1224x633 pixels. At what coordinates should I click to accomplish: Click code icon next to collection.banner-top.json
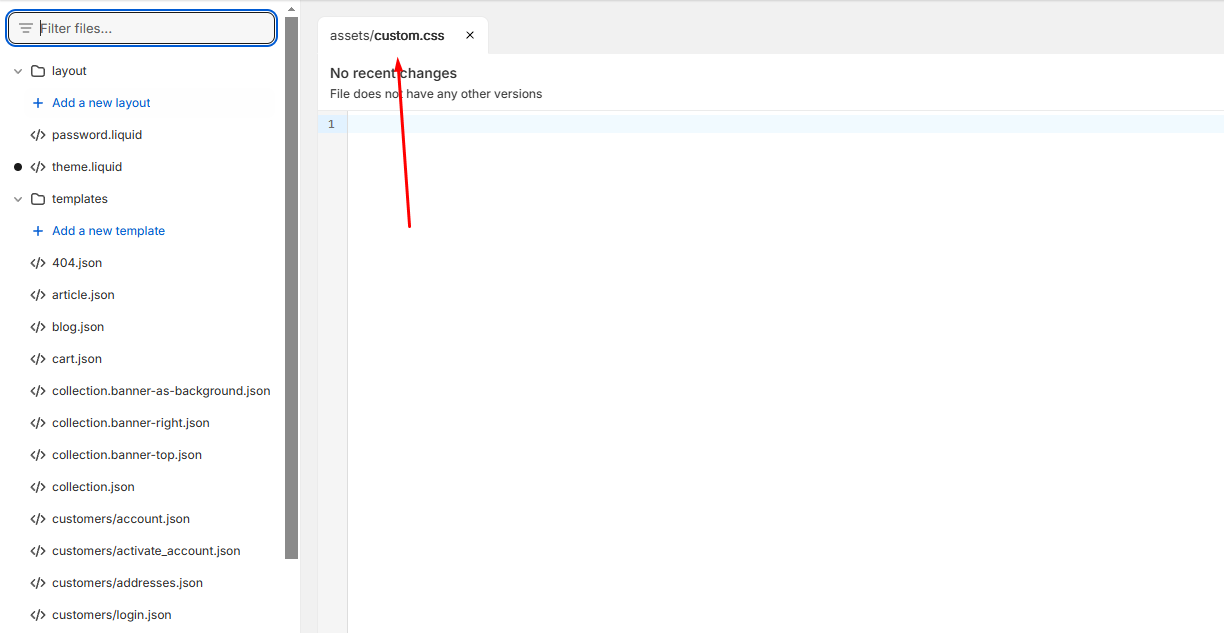(38, 455)
